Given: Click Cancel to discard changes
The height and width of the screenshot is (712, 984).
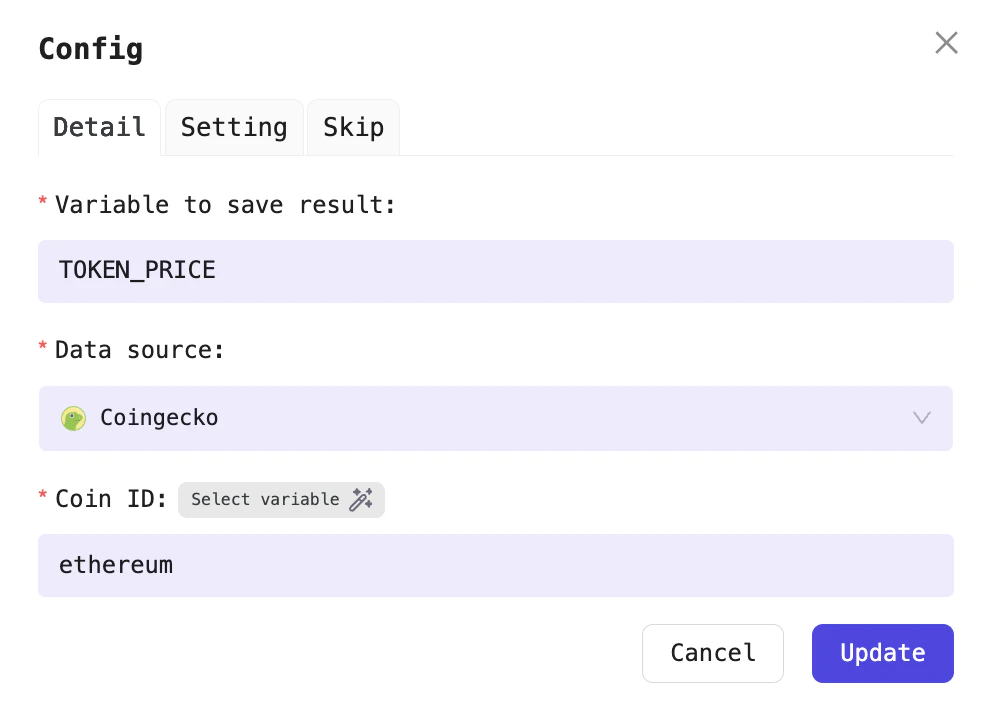Looking at the screenshot, I should pos(712,653).
